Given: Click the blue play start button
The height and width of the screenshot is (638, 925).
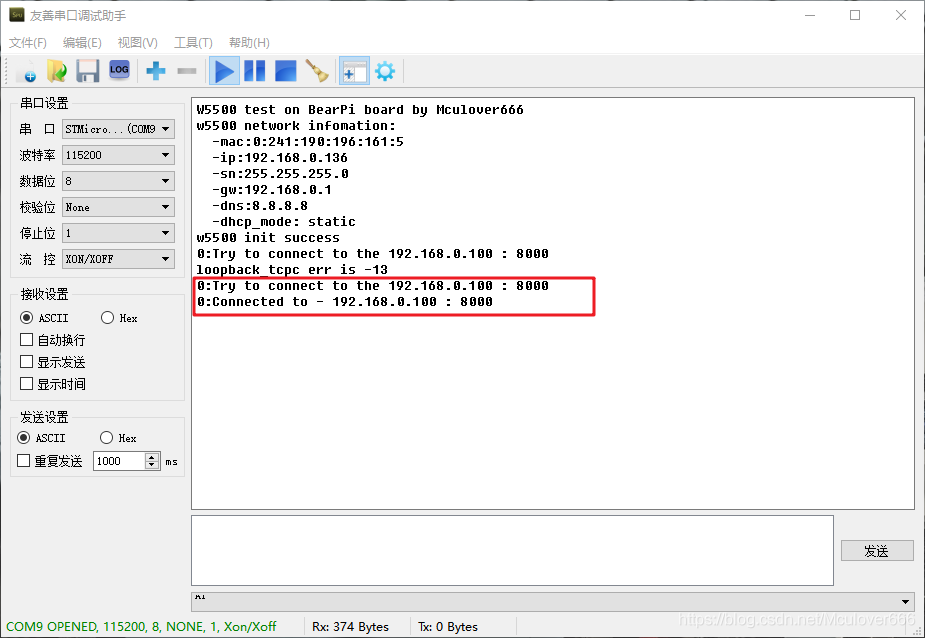Looking at the screenshot, I should pos(224,71).
